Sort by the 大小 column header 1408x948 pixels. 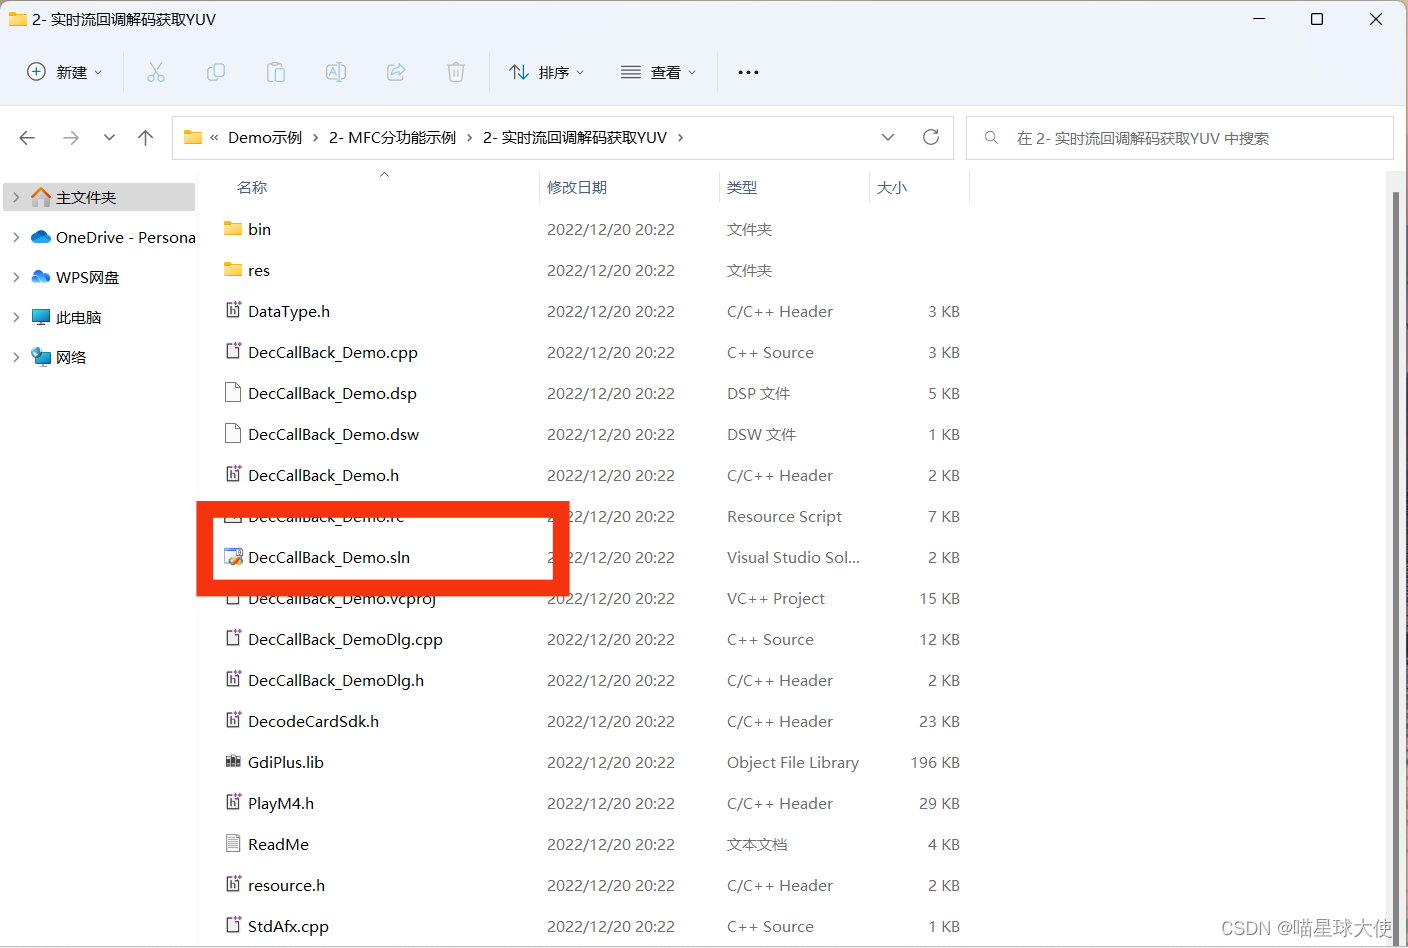click(892, 188)
